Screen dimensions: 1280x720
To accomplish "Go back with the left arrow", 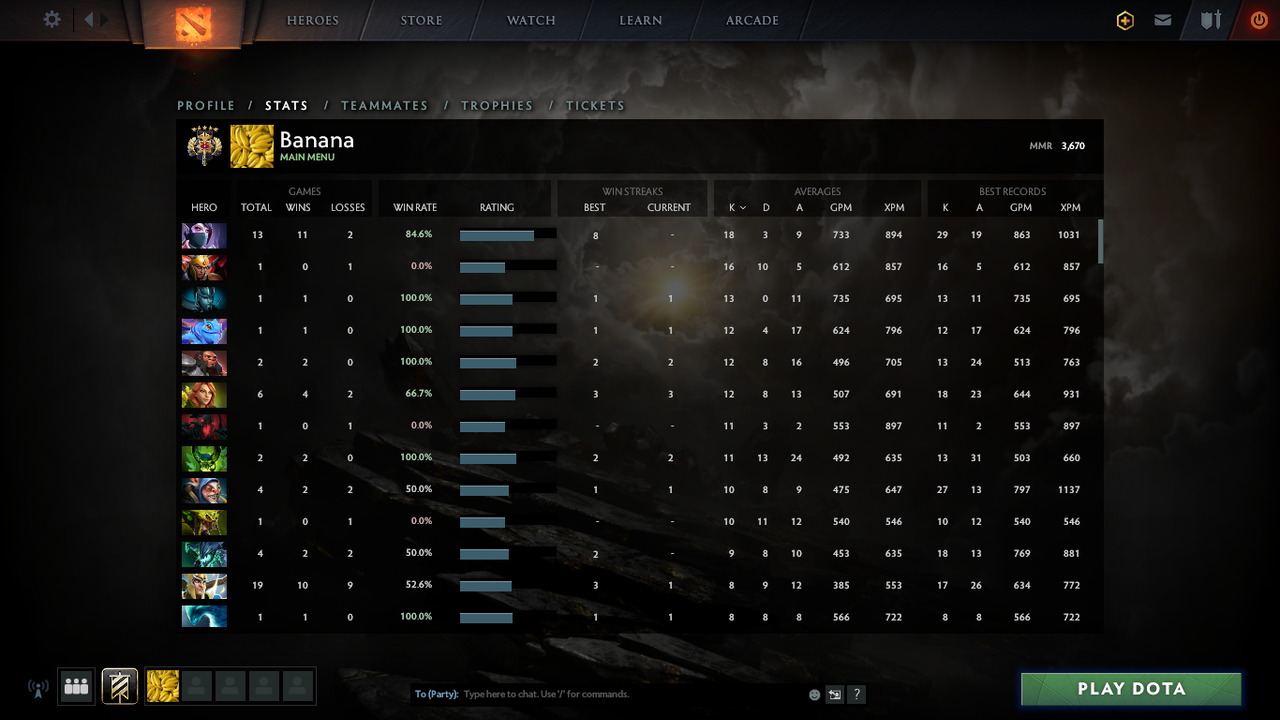I will pos(88,19).
